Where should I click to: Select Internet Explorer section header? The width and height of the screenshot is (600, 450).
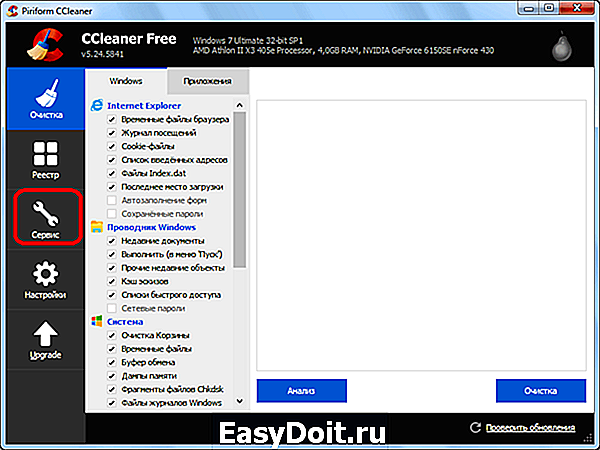tap(144, 106)
